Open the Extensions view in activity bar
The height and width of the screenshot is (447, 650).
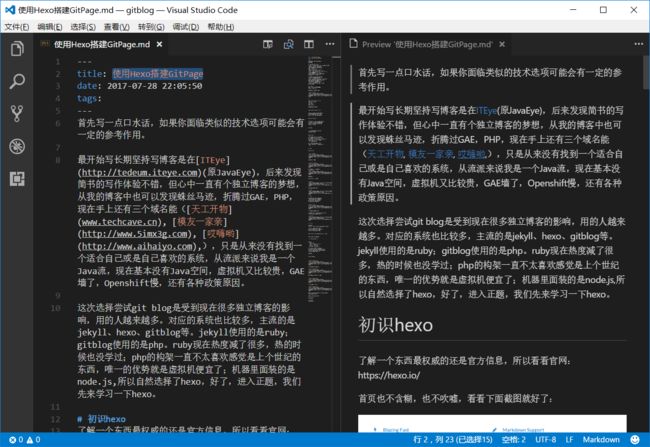pyautogui.click(x=17, y=179)
